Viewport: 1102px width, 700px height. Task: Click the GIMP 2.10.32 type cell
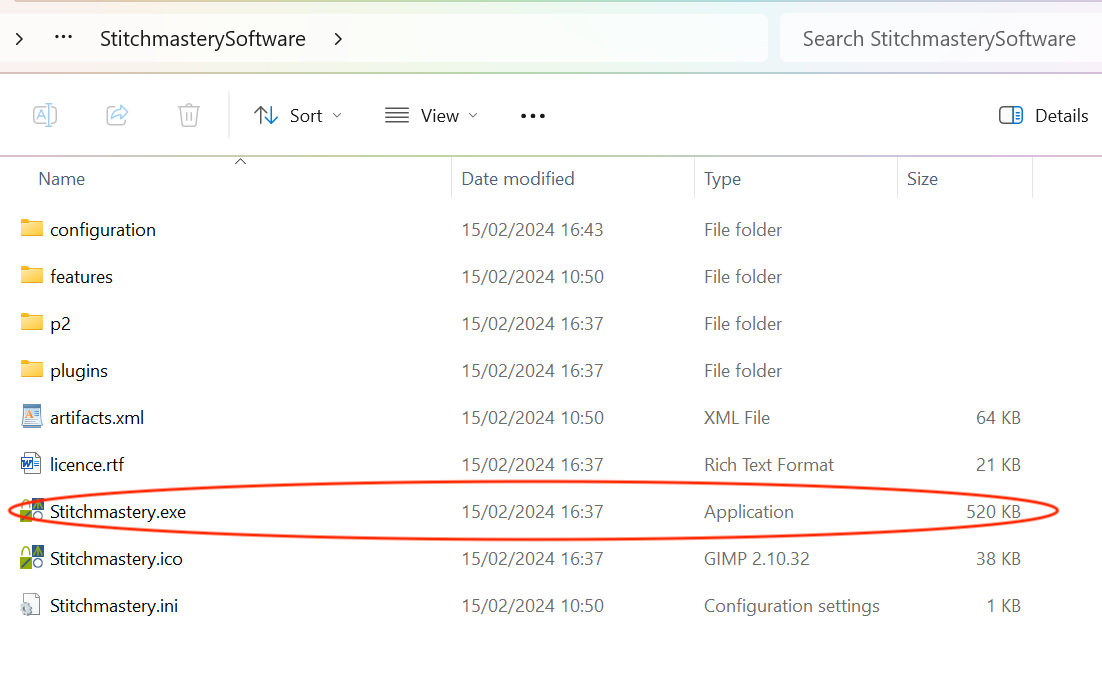pyautogui.click(x=757, y=559)
